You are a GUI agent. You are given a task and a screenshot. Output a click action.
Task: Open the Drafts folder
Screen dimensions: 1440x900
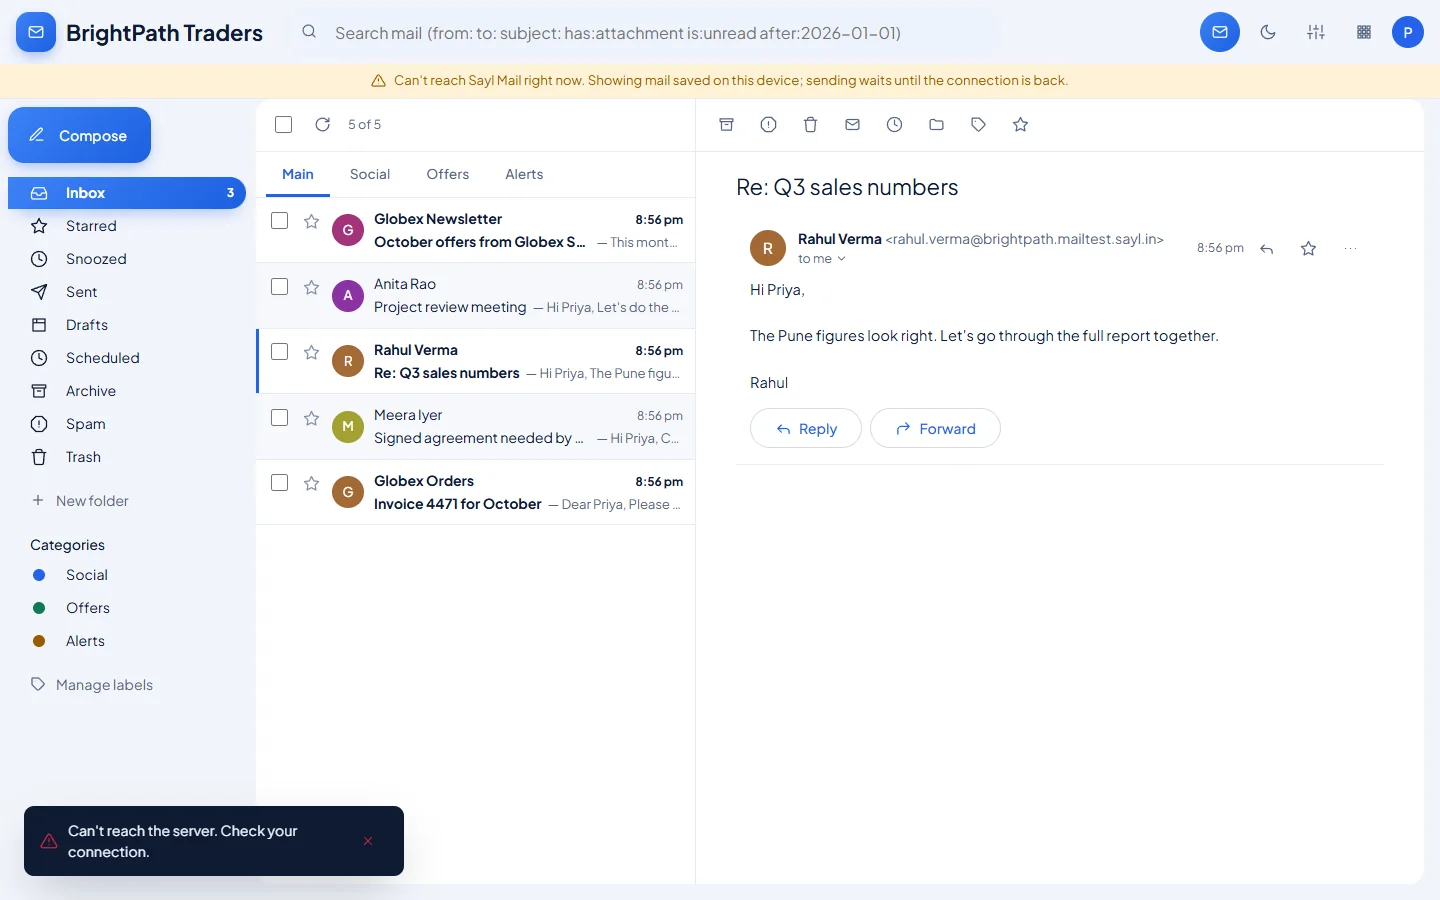tap(127, 325)
